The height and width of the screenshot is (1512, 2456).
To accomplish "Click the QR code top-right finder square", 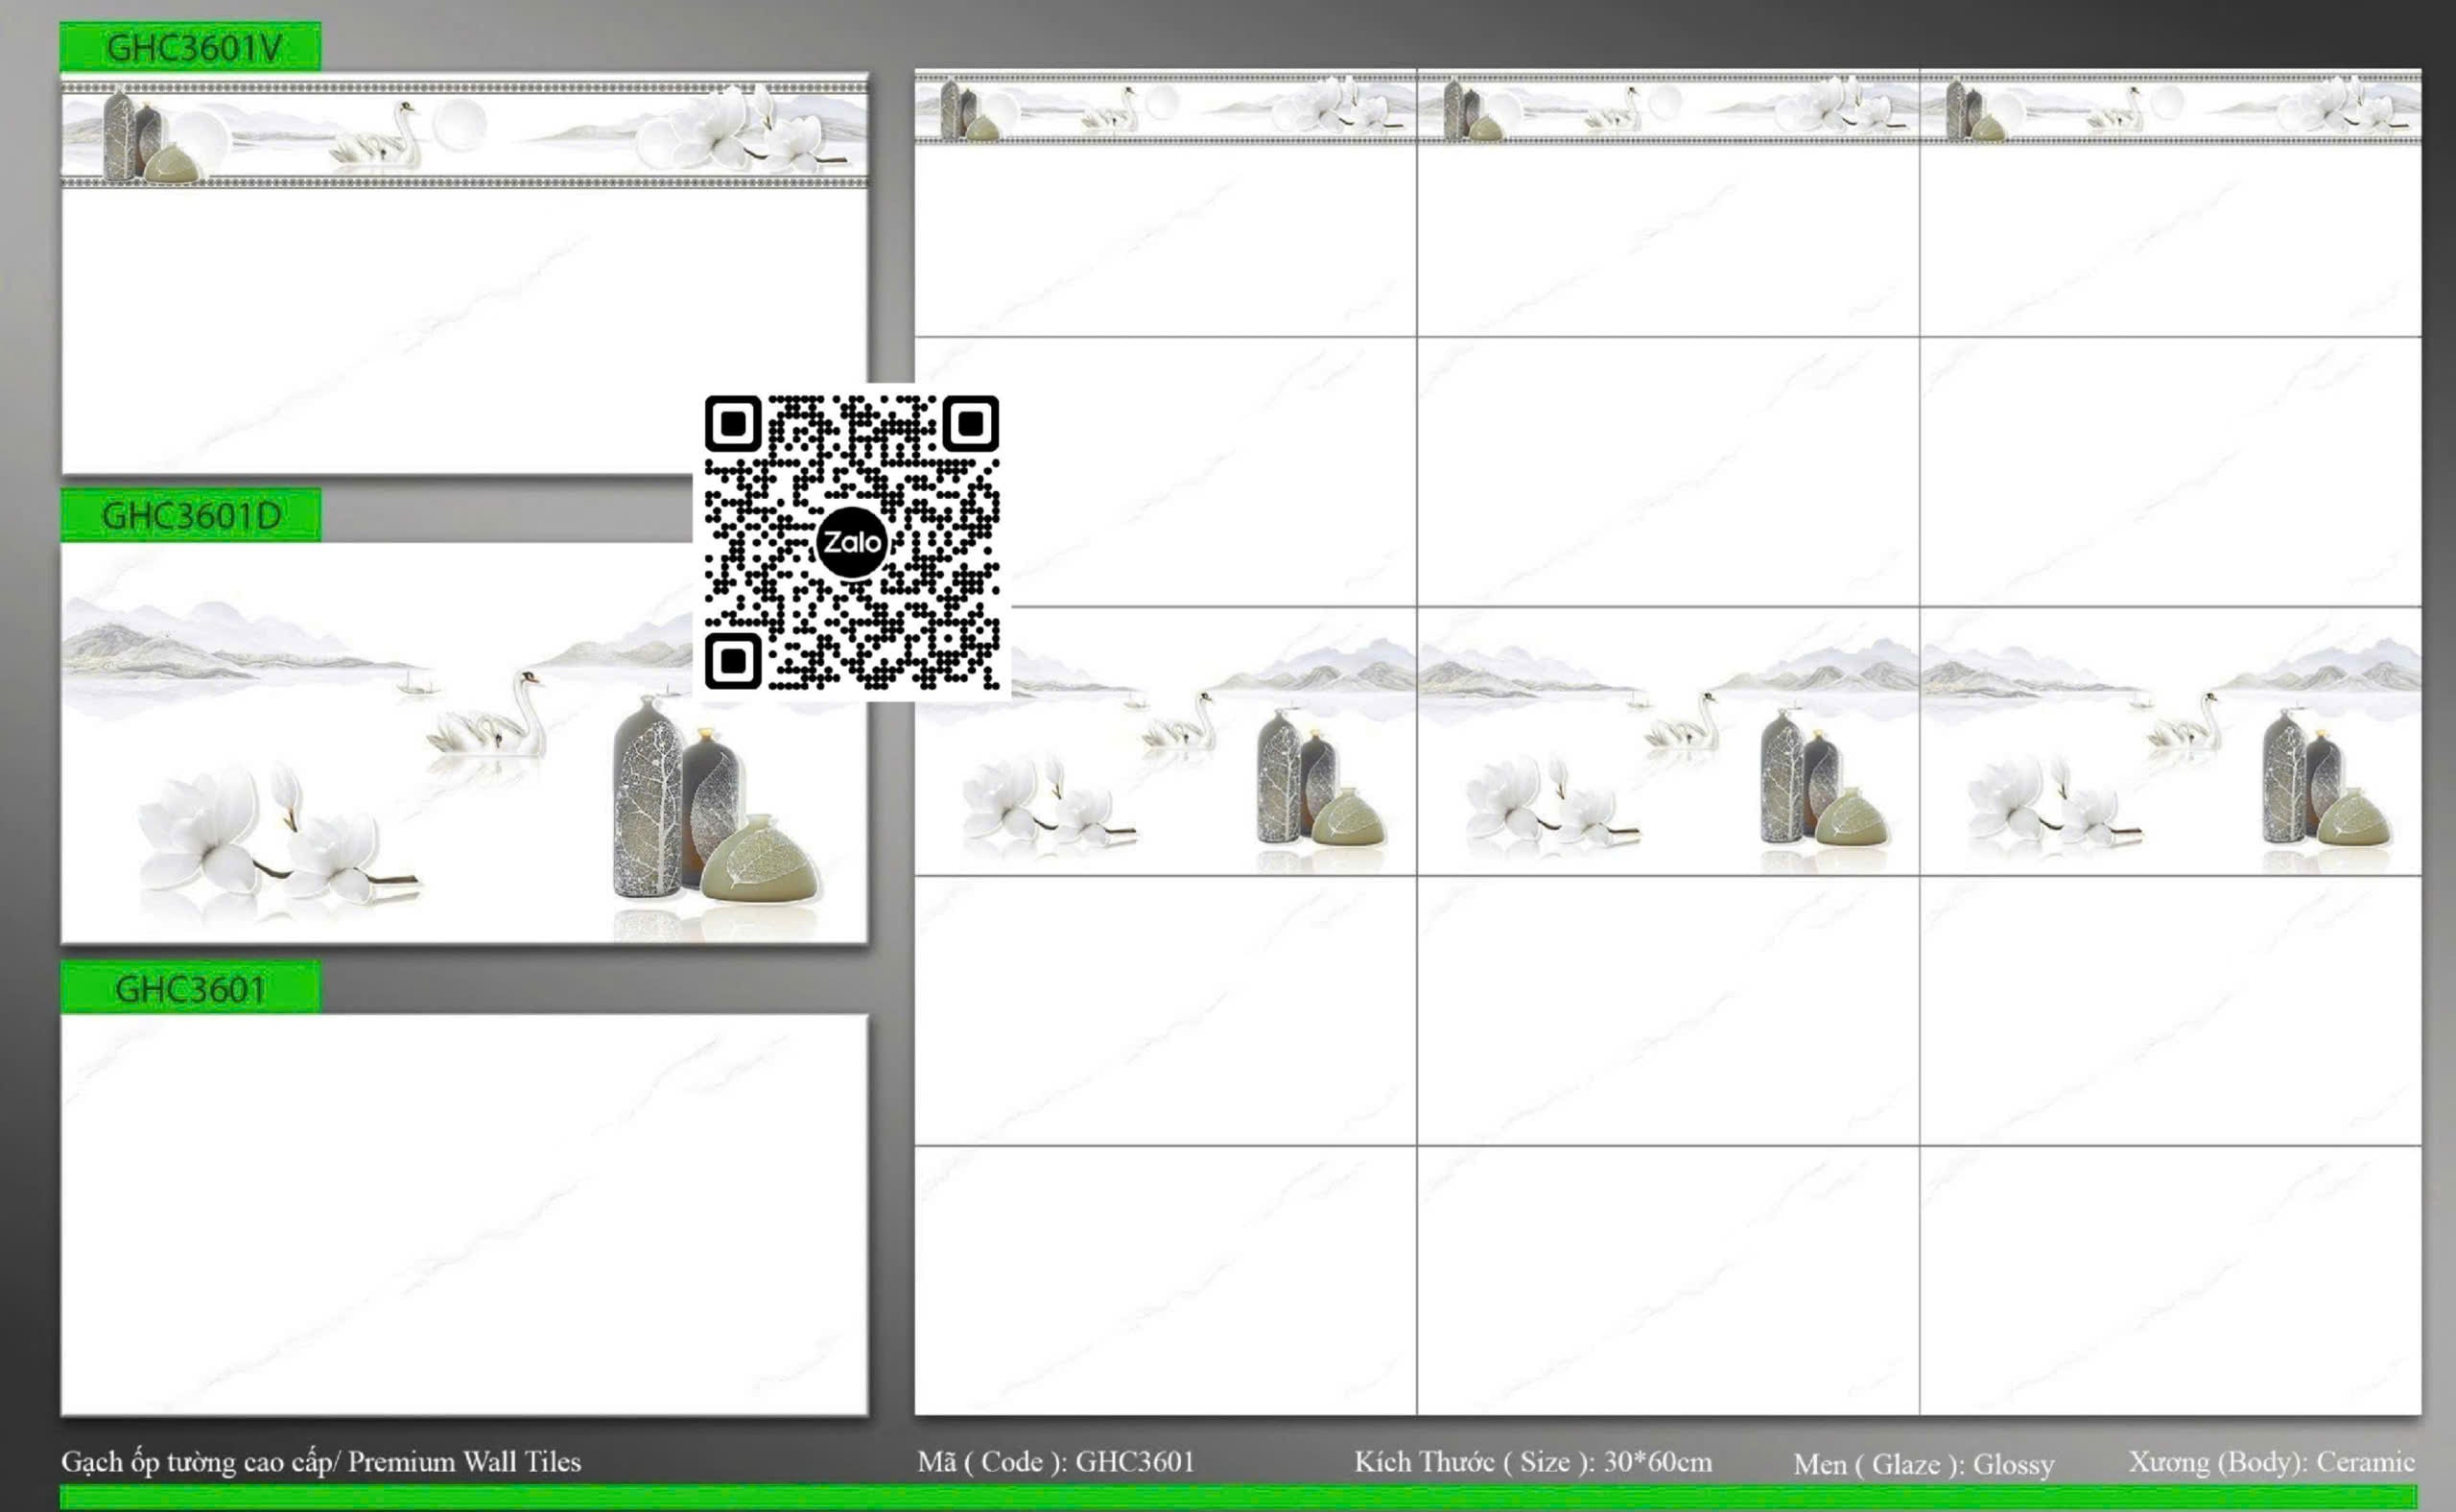I will 970,424.
